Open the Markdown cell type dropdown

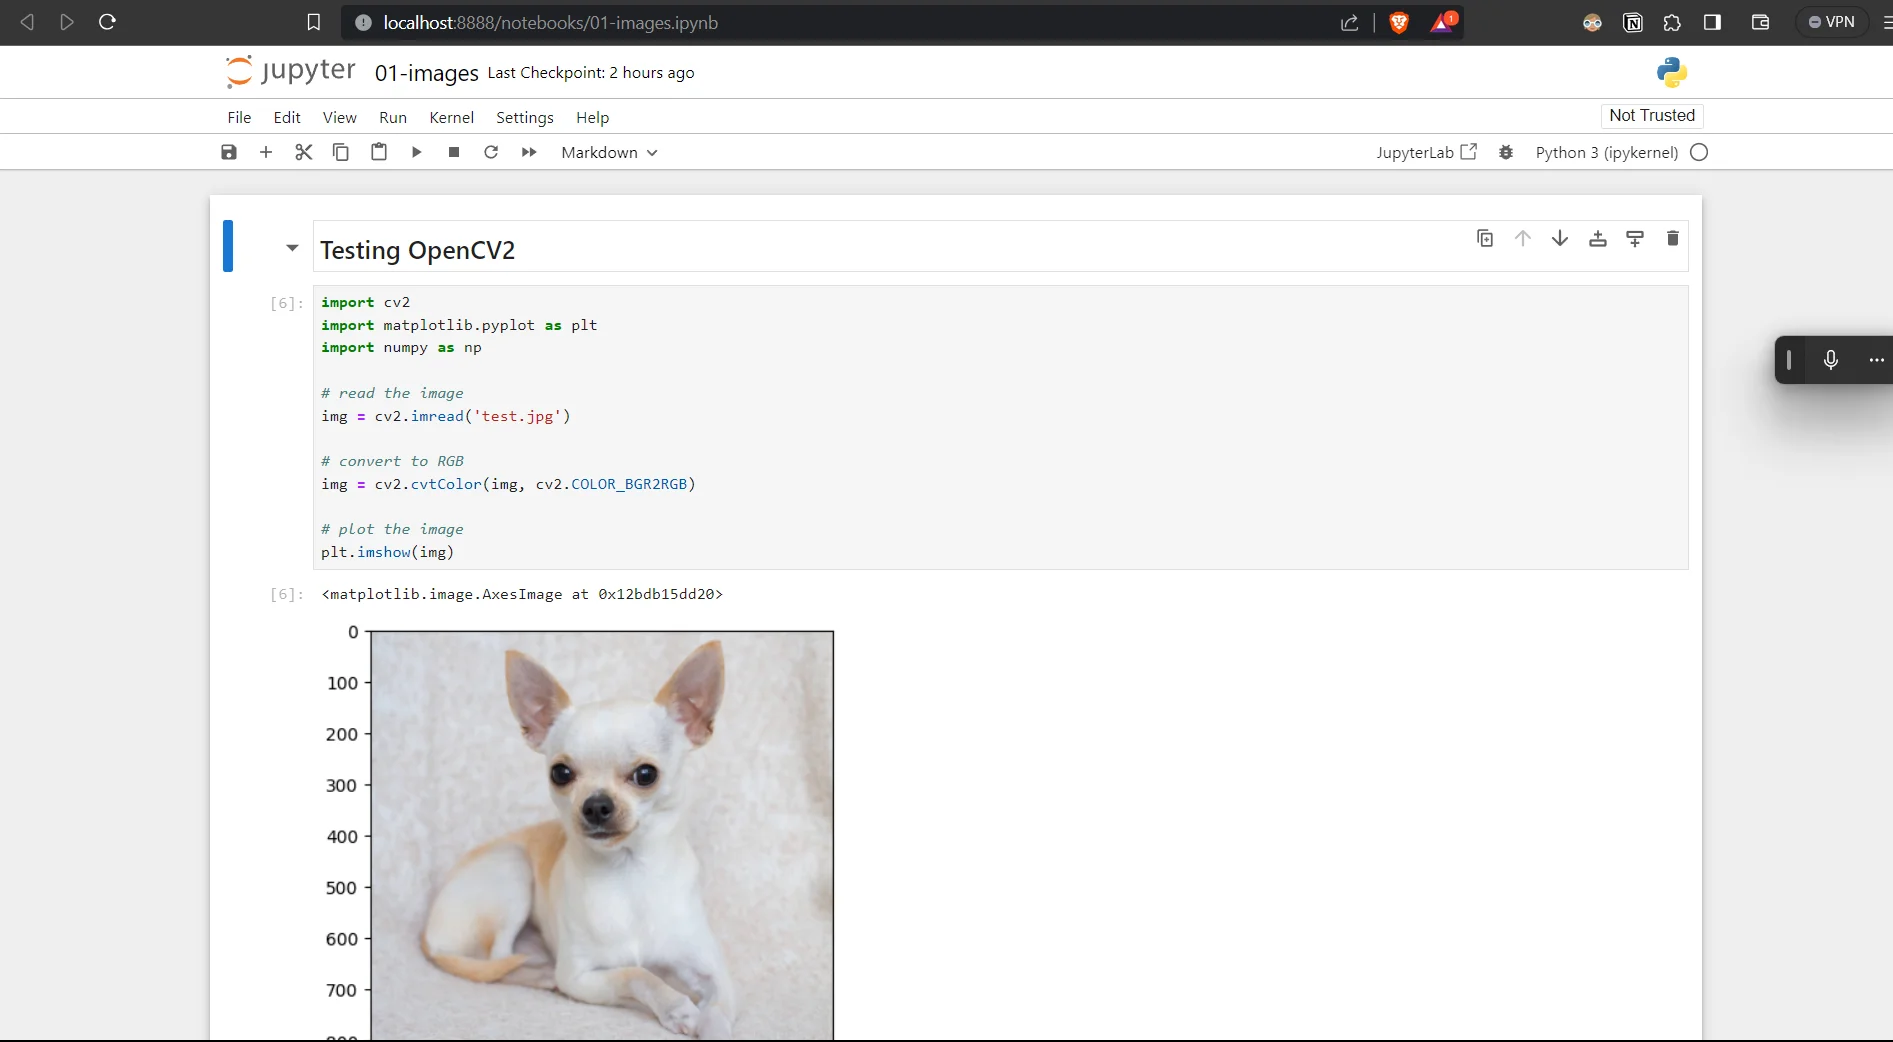(x=608, y=152)
